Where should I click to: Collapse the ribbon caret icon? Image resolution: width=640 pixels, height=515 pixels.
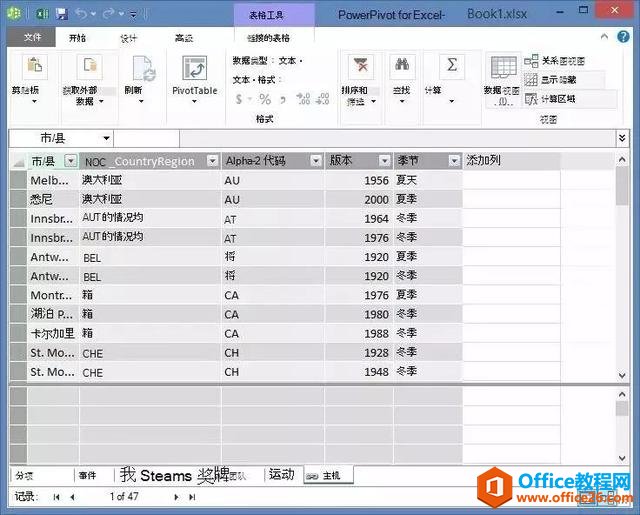pos(604,37)
